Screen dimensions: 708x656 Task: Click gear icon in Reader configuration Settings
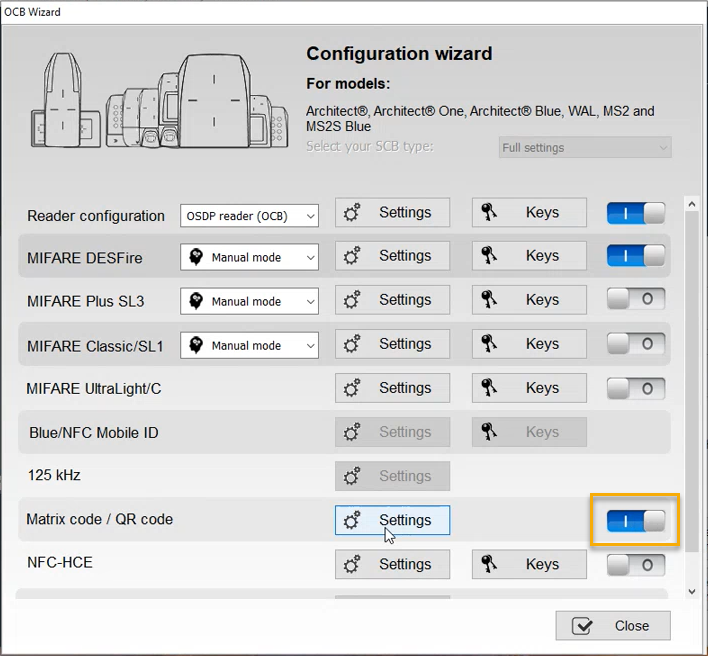[x=352, y=213]
